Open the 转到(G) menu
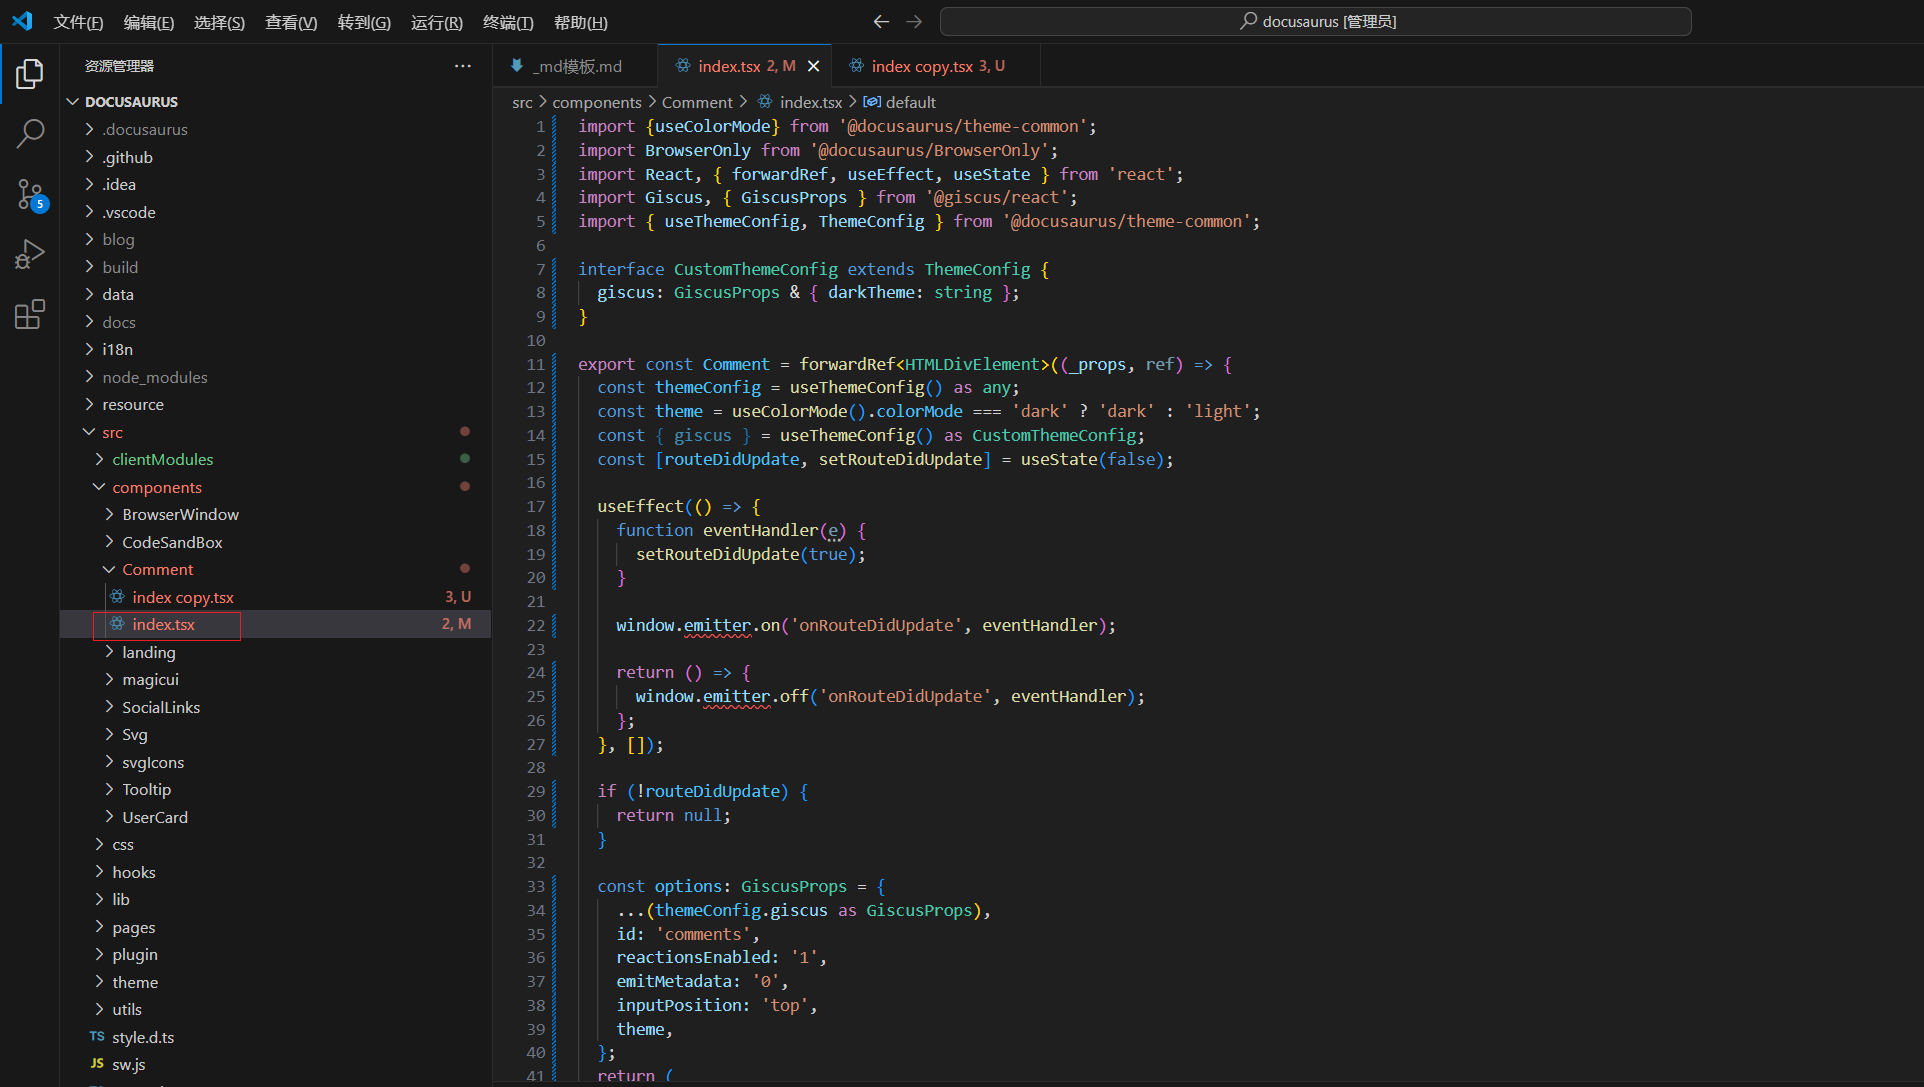The image size is (1924, 1087). (364, 22)
